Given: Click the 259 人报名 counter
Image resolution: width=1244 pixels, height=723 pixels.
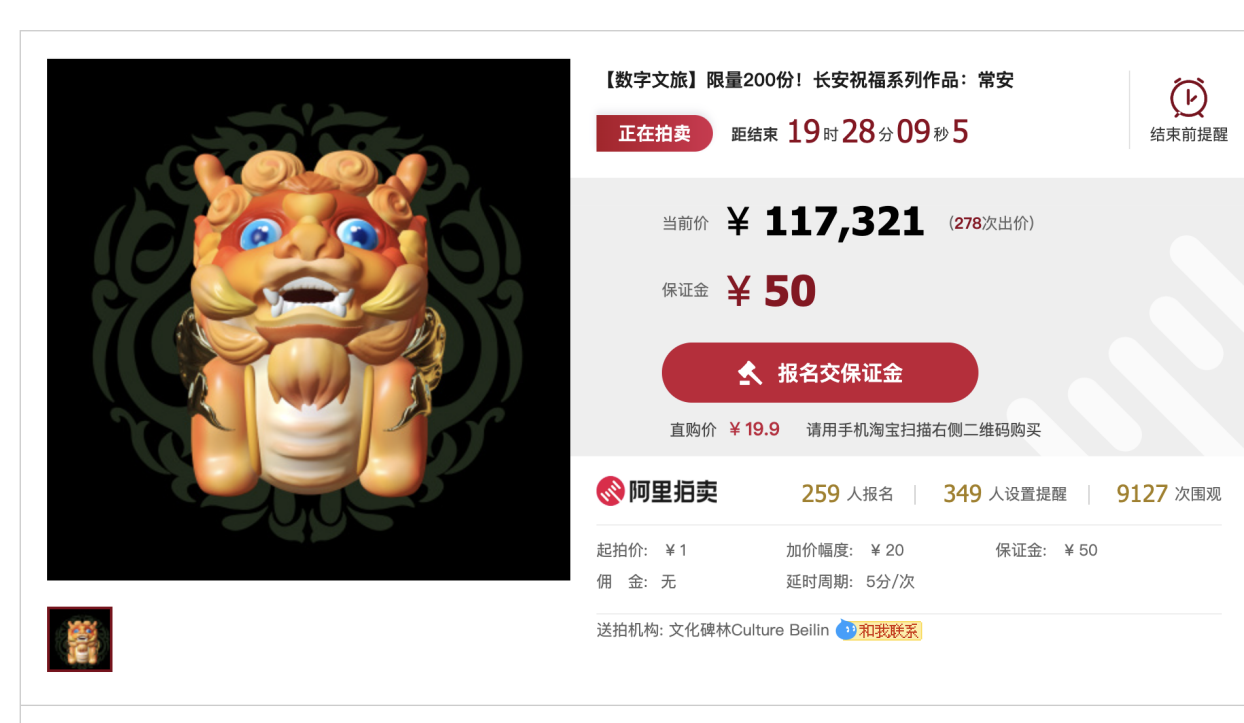Looking at the screenshot, I should click(847, 493).
